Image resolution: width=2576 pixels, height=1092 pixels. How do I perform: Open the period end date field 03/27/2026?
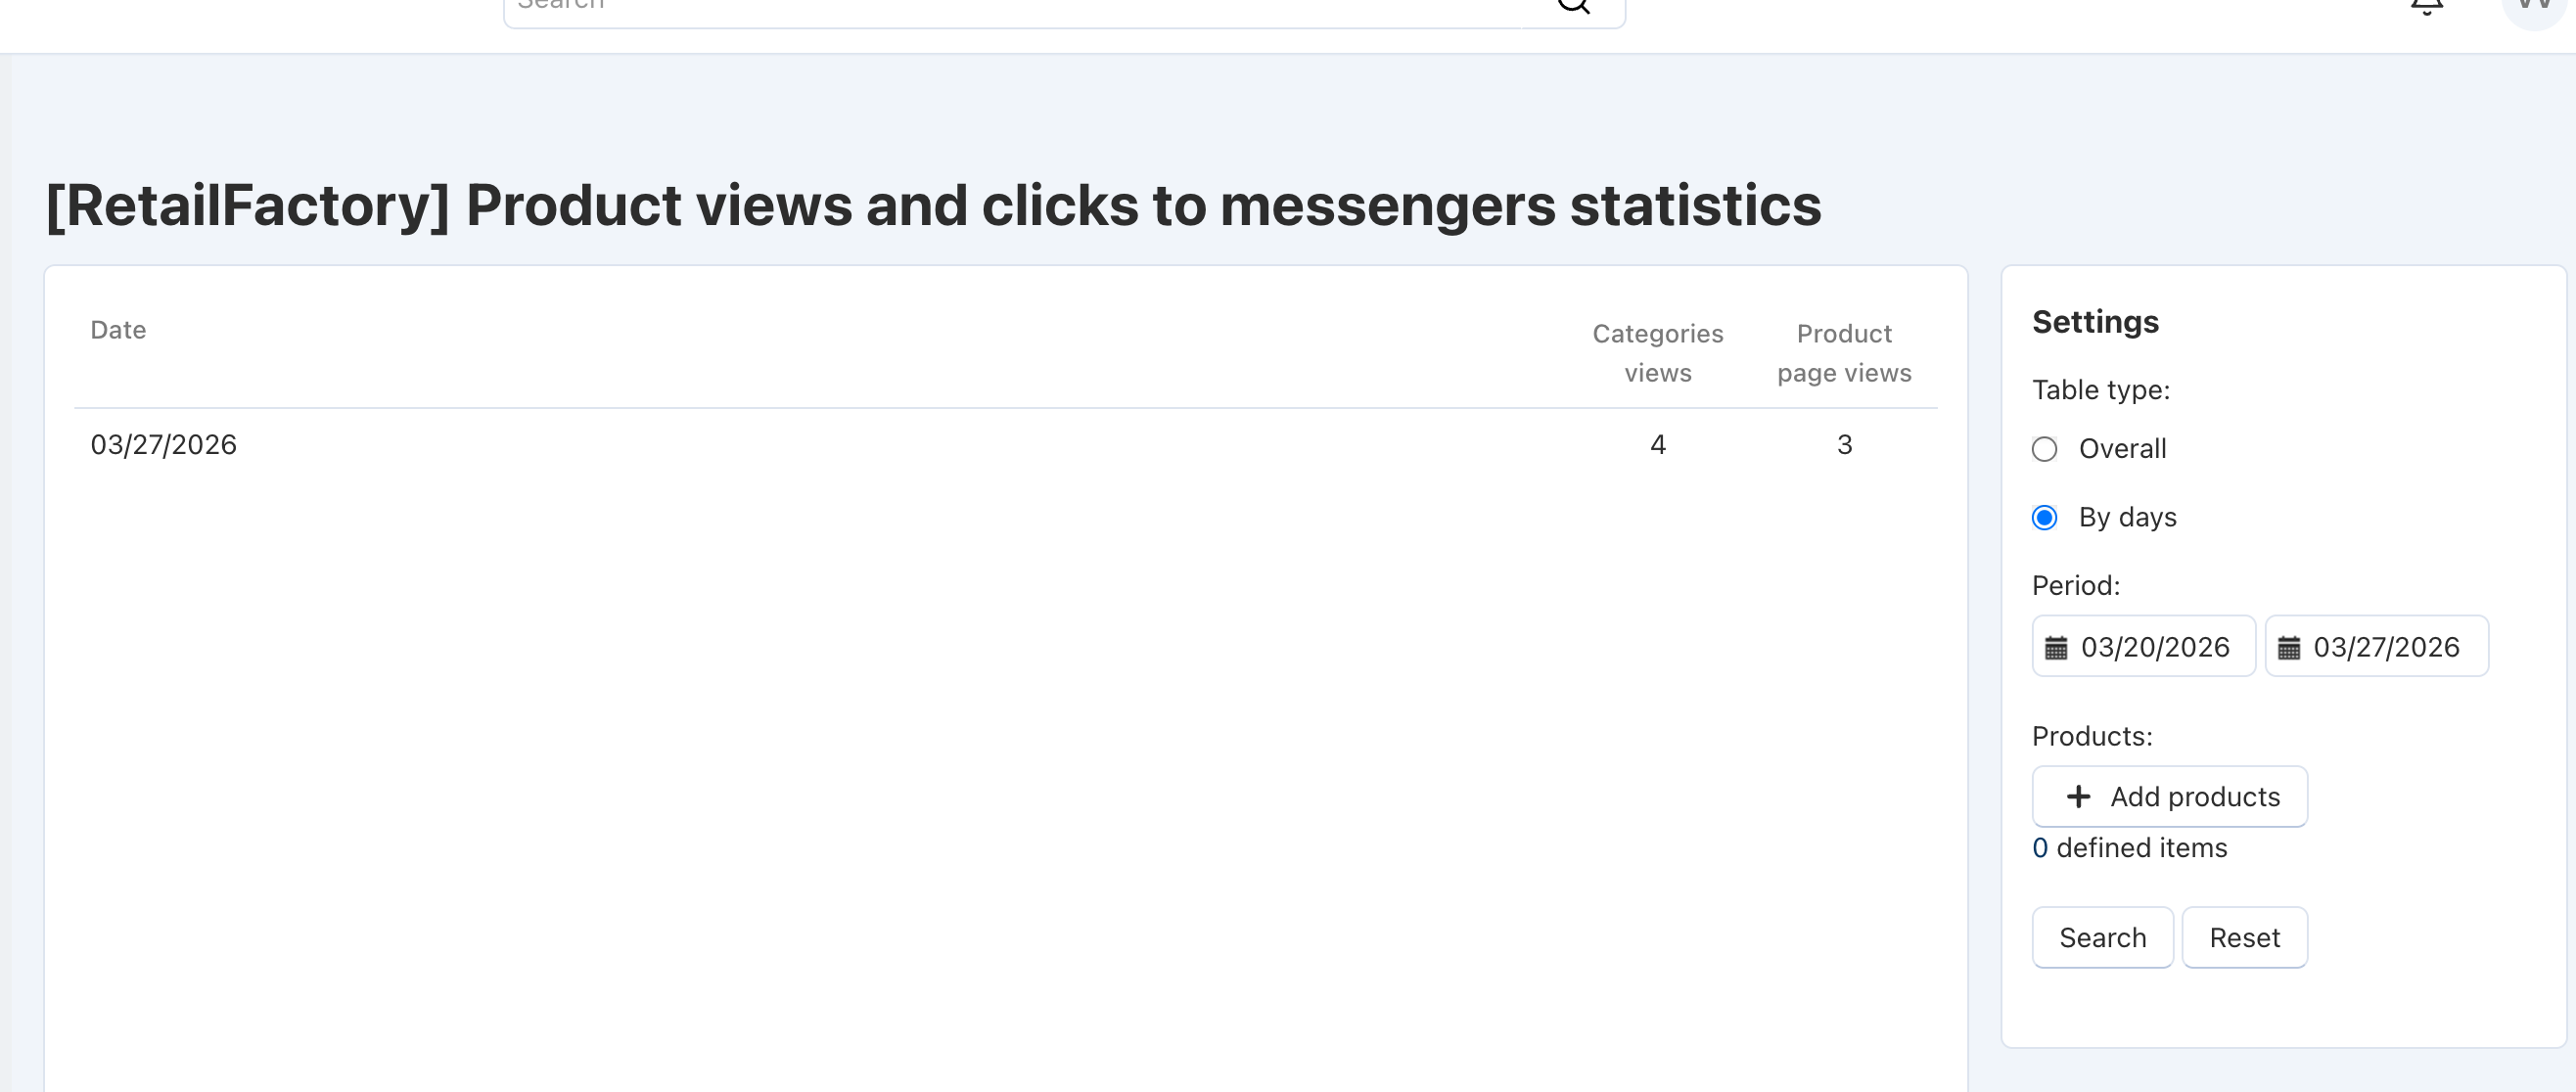[x=2387, y=648]
